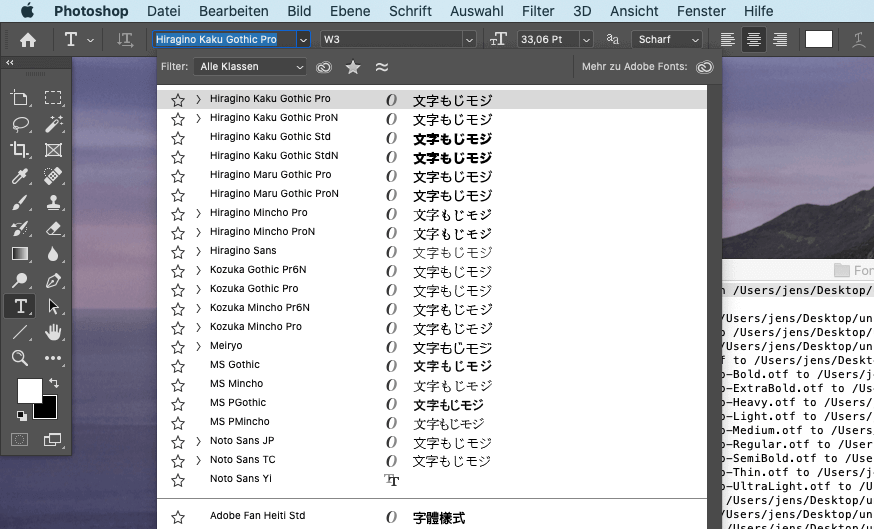Select the Lasso tool
The image size is (874, 529).
21,124
